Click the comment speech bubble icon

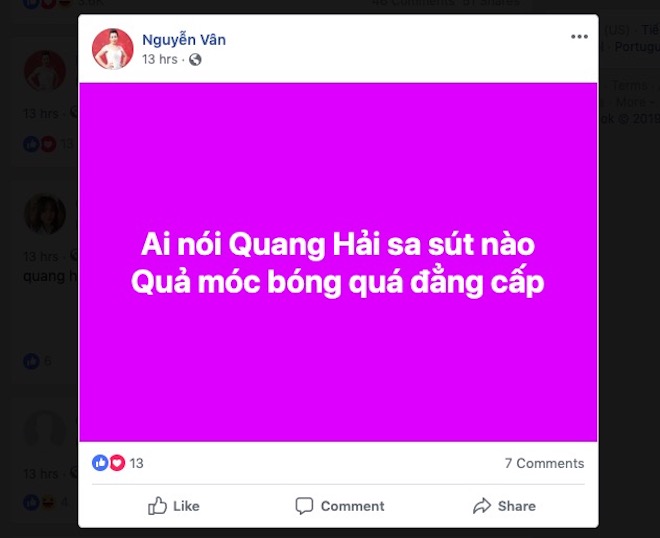(x=304, y=506)
